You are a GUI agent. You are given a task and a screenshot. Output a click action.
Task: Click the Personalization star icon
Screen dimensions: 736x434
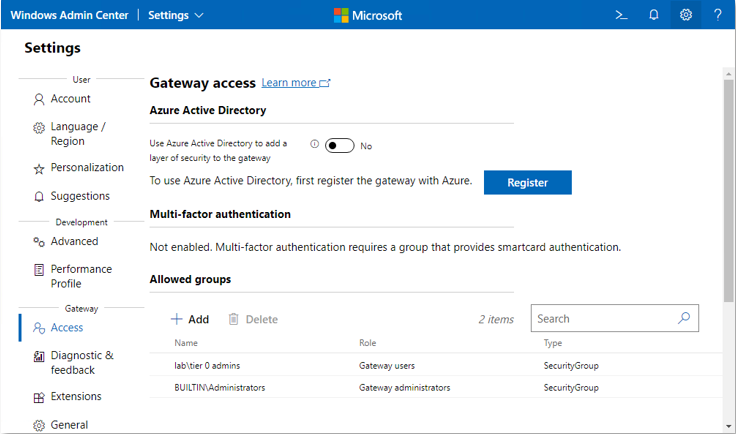[x=39, y=168]
